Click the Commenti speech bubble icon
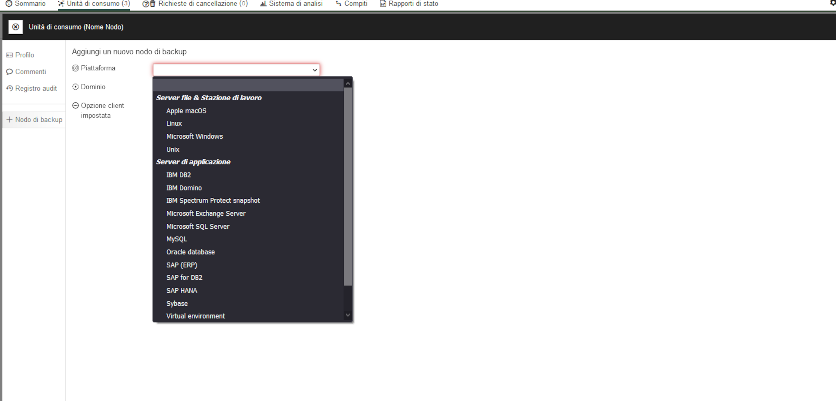 coord(9,71)
